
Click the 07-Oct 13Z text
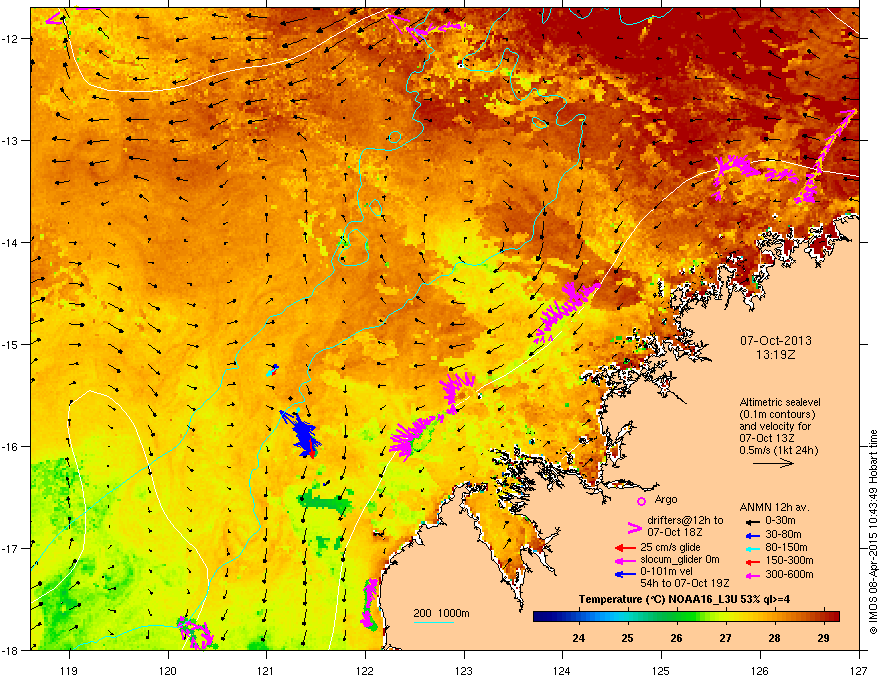point(767,438)
